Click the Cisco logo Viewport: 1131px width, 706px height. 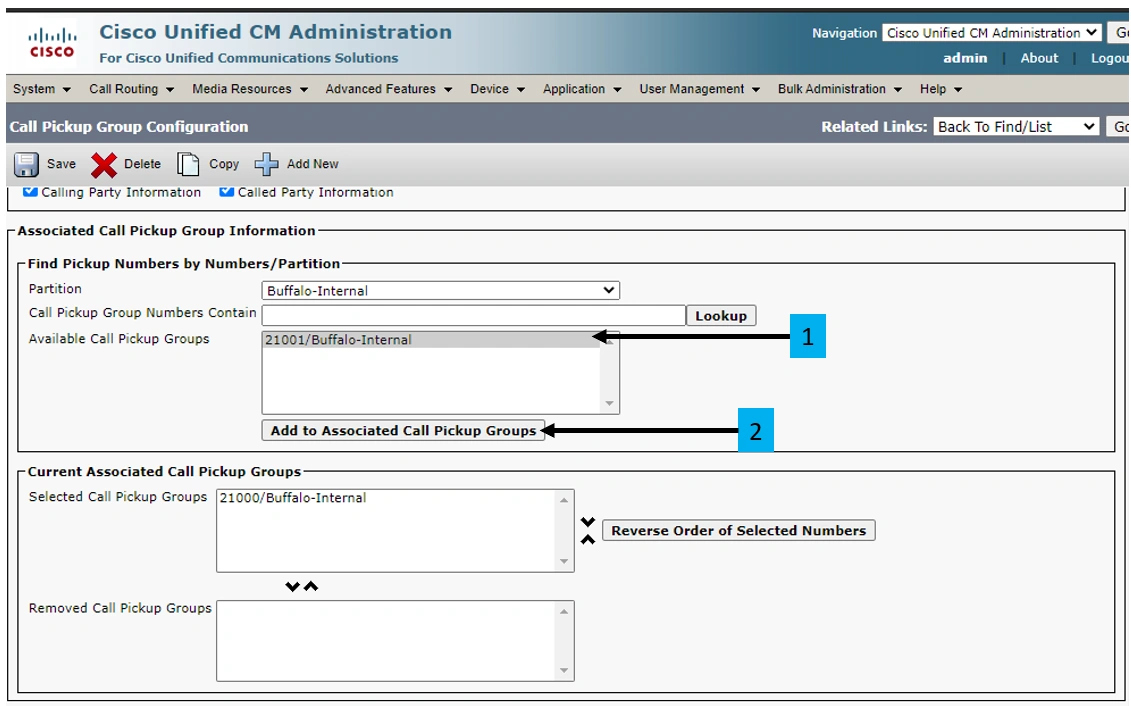click(51, 44)
